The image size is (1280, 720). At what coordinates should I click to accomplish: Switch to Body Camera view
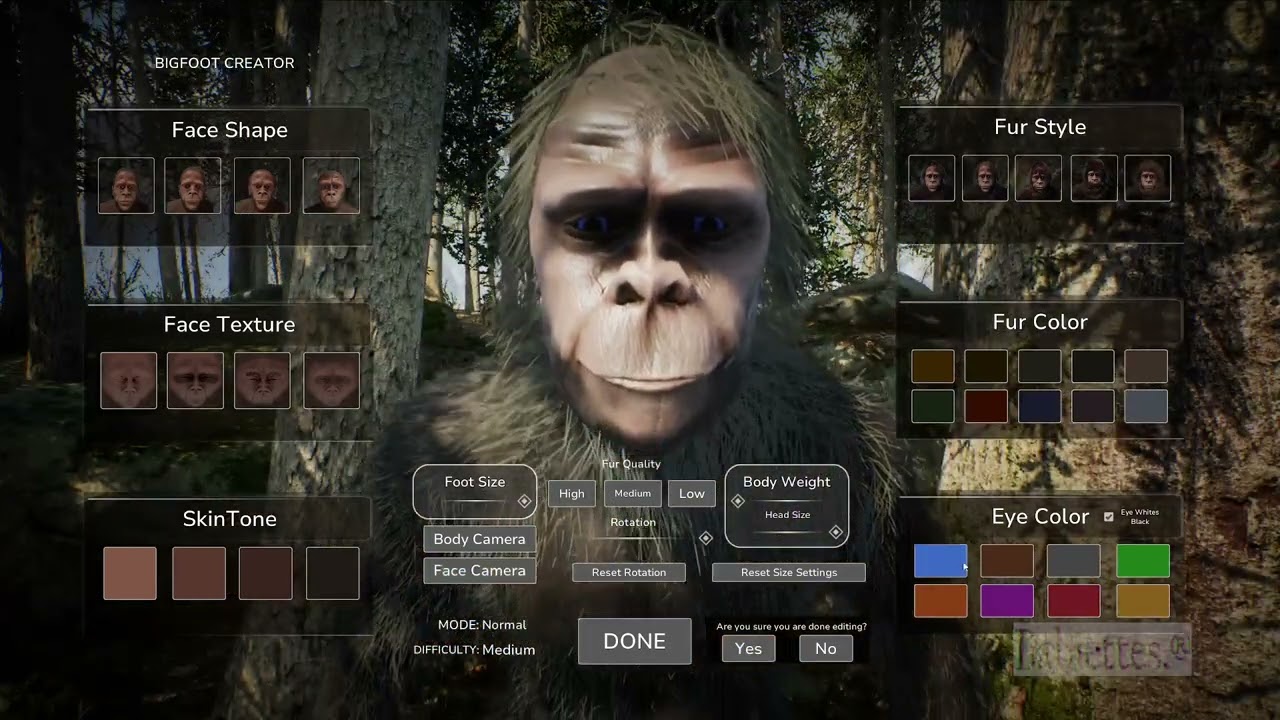[480, 539]
